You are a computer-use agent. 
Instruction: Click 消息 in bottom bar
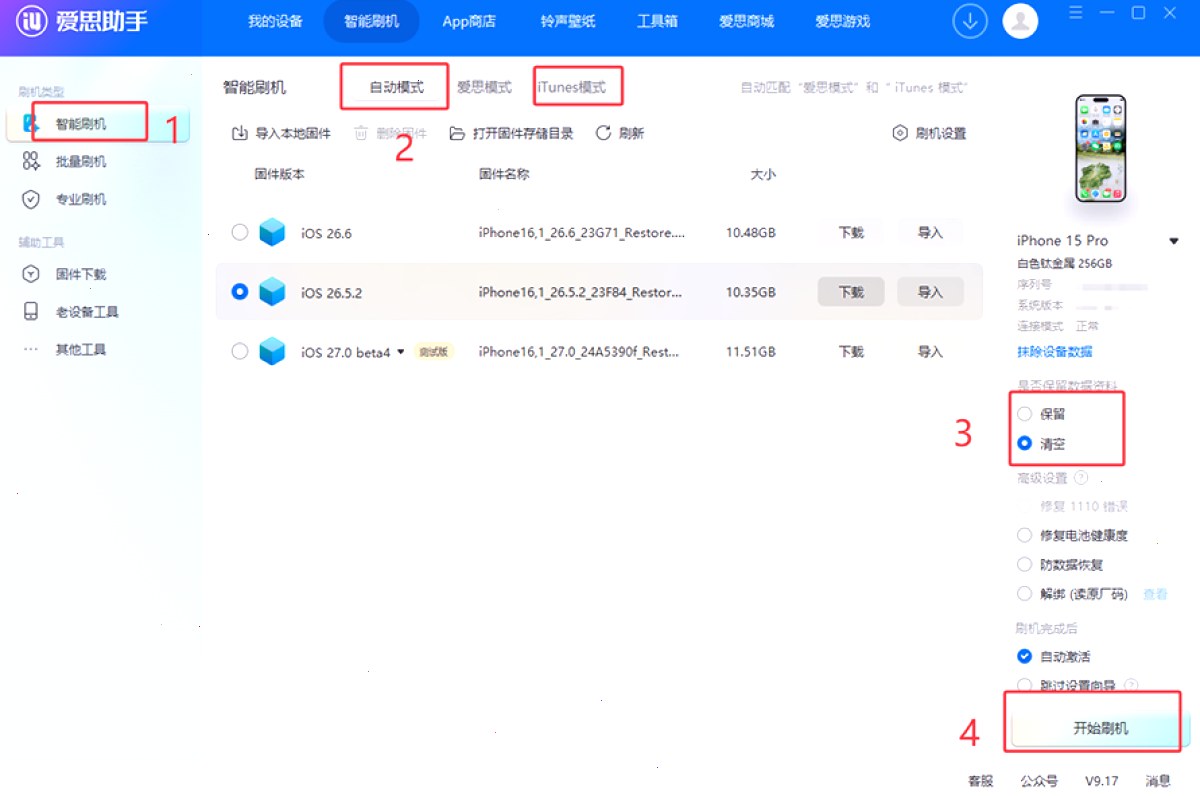(1157, 781)
